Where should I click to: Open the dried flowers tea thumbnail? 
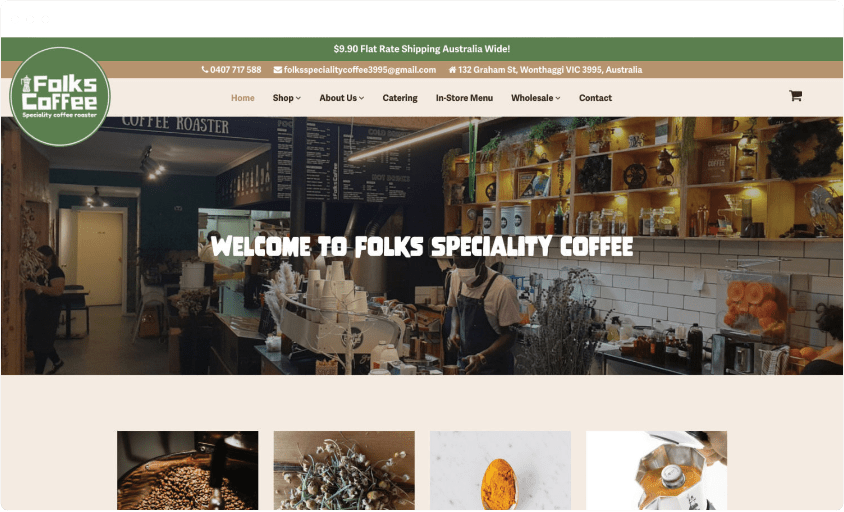(x=344, y=470)
